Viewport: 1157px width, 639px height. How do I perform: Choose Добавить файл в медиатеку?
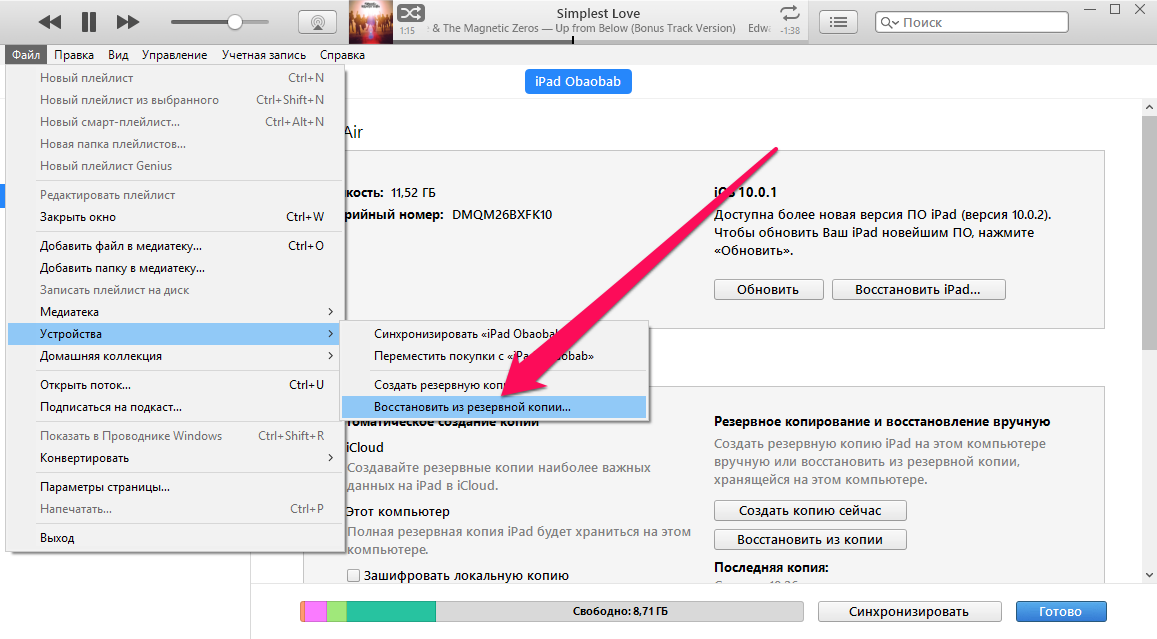point(175,246)
